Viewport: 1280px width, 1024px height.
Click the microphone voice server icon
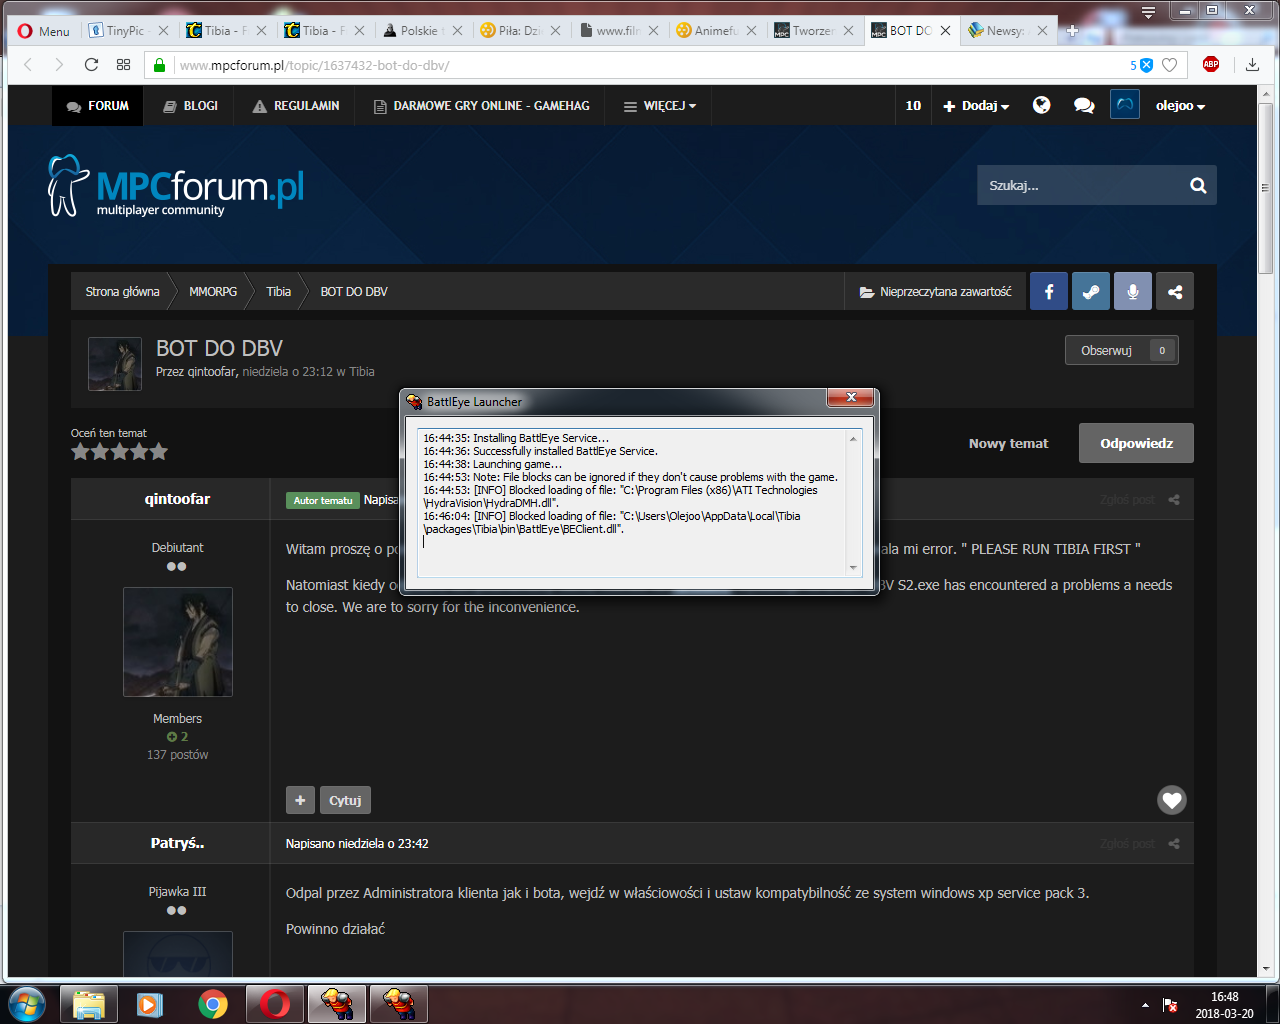1133,292
